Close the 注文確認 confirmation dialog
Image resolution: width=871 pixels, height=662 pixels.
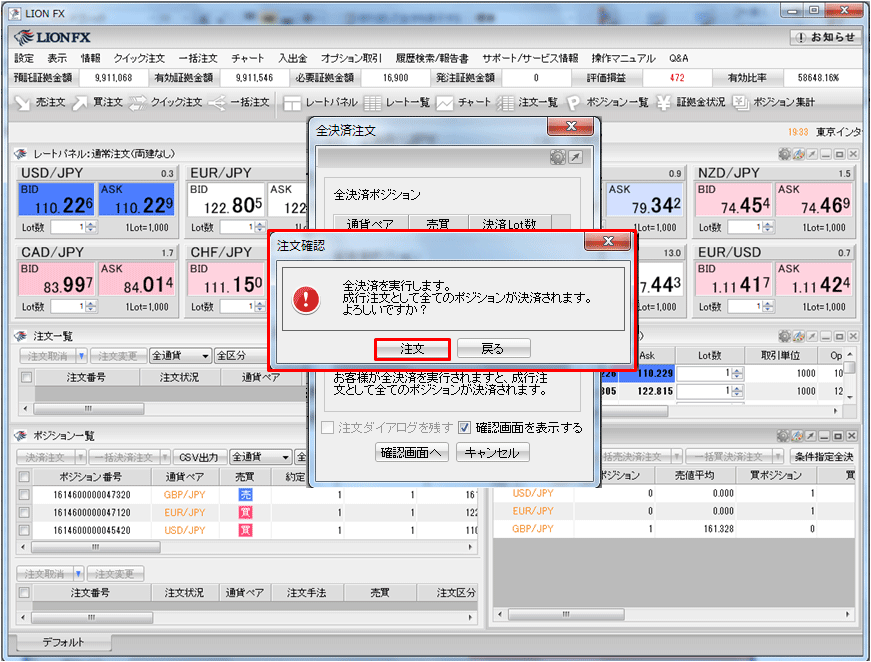tap(608, 241)
